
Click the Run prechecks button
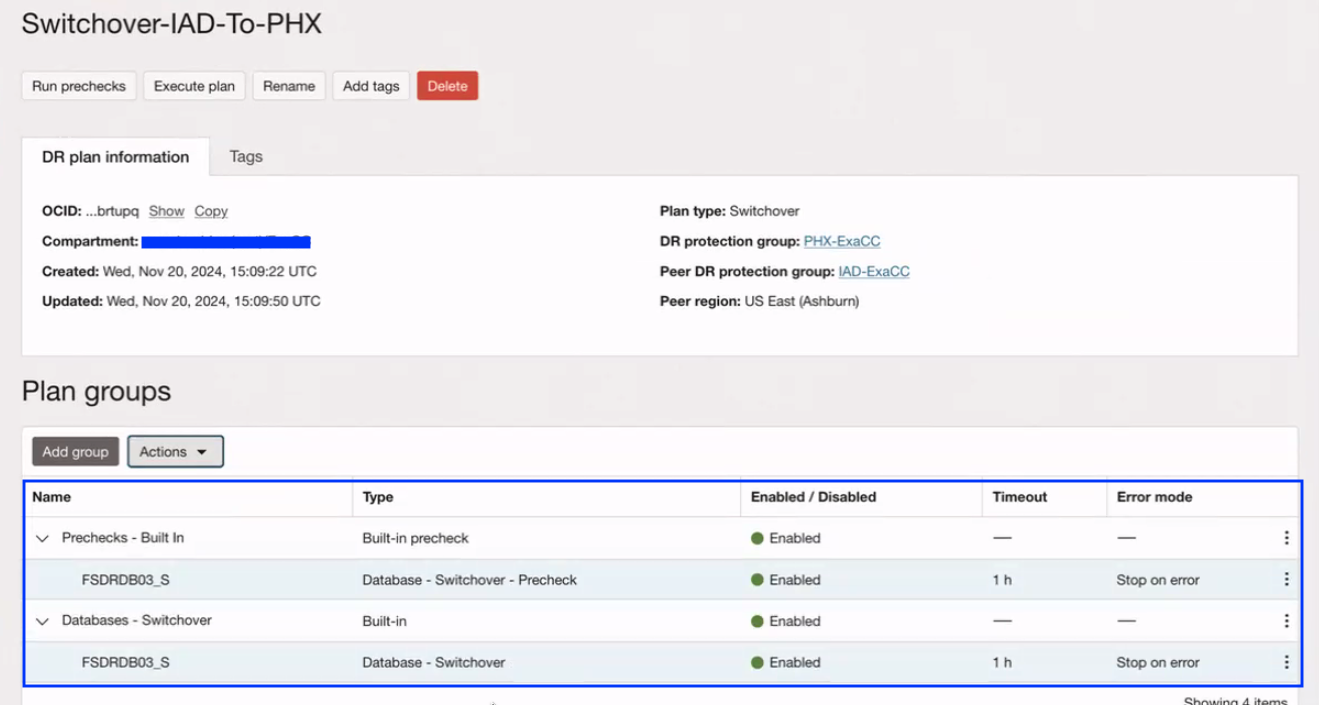tap(79, 86)
